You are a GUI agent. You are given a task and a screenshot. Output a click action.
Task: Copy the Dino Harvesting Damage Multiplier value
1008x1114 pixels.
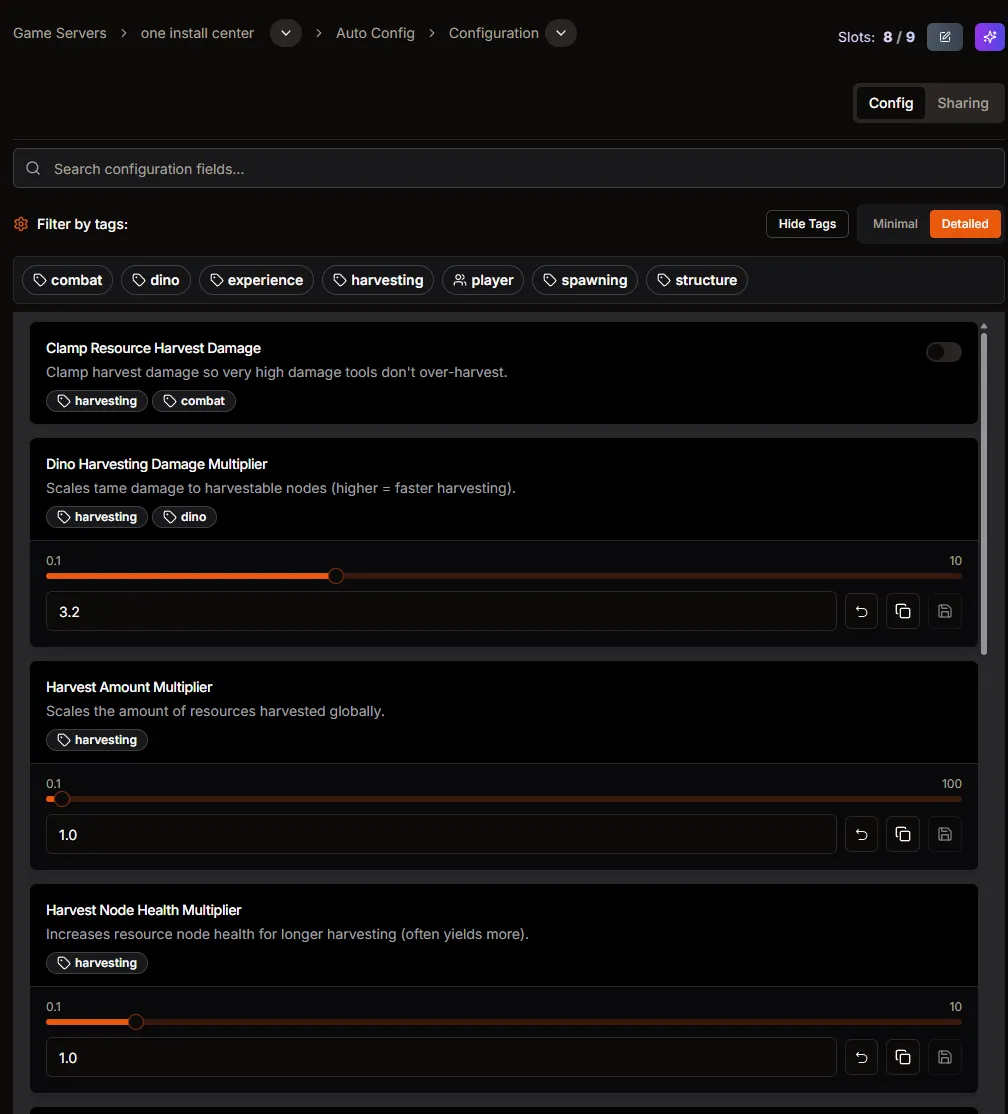(x=903, y=611)
